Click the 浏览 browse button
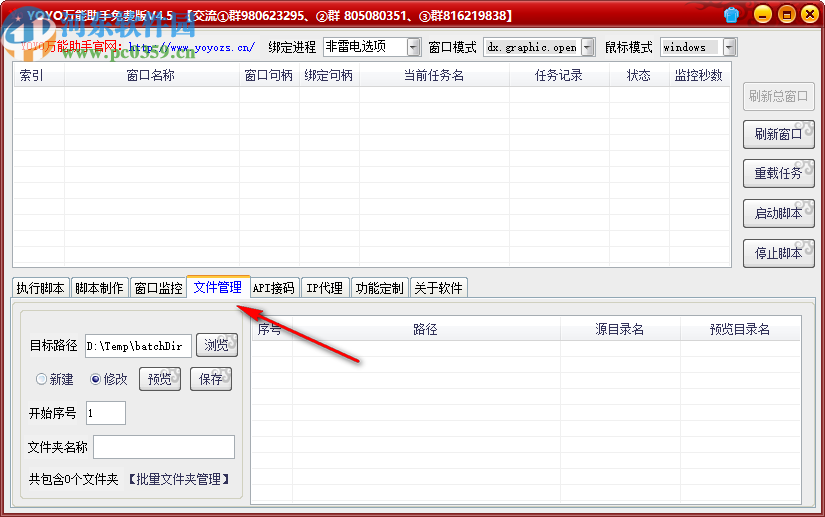This screenshot has height=517, width=825. 217,346
